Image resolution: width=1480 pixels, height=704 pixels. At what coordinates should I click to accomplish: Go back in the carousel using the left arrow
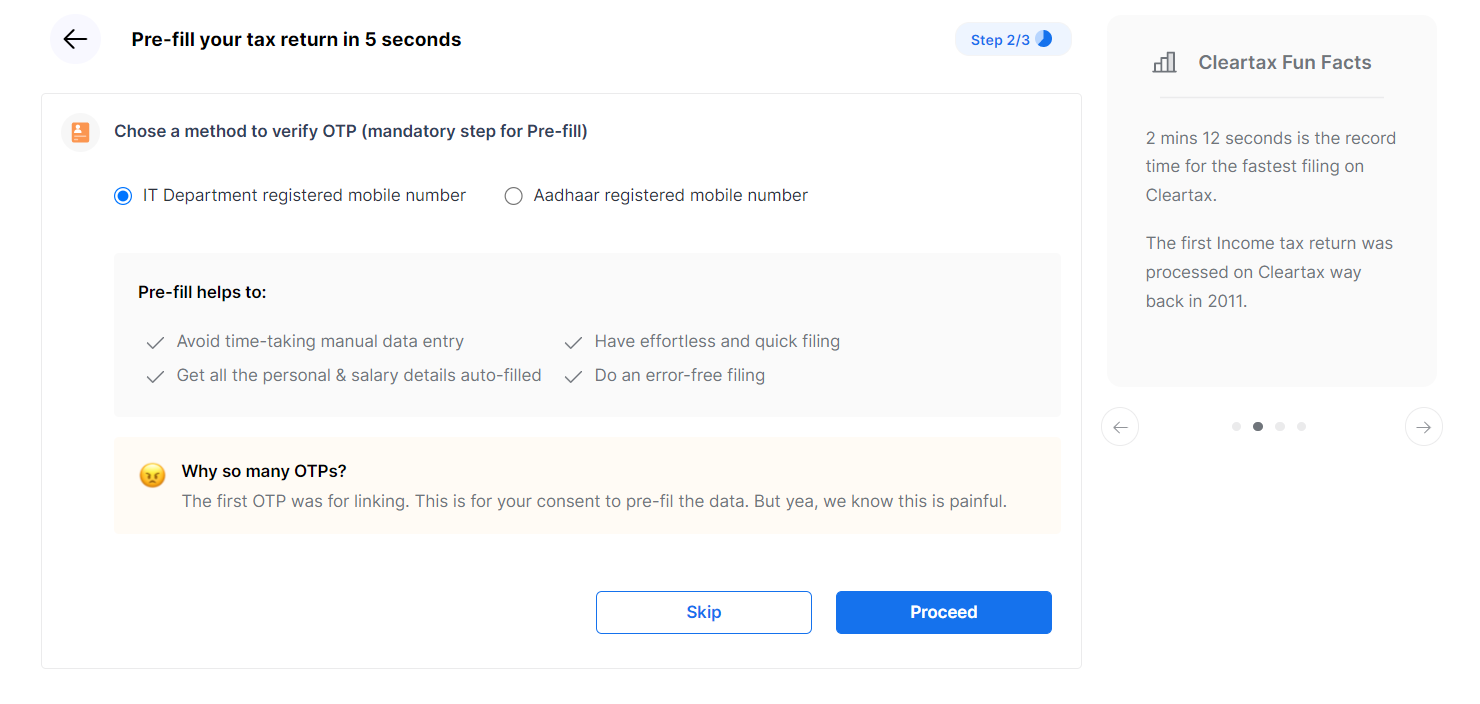[x=1120, y=426]
